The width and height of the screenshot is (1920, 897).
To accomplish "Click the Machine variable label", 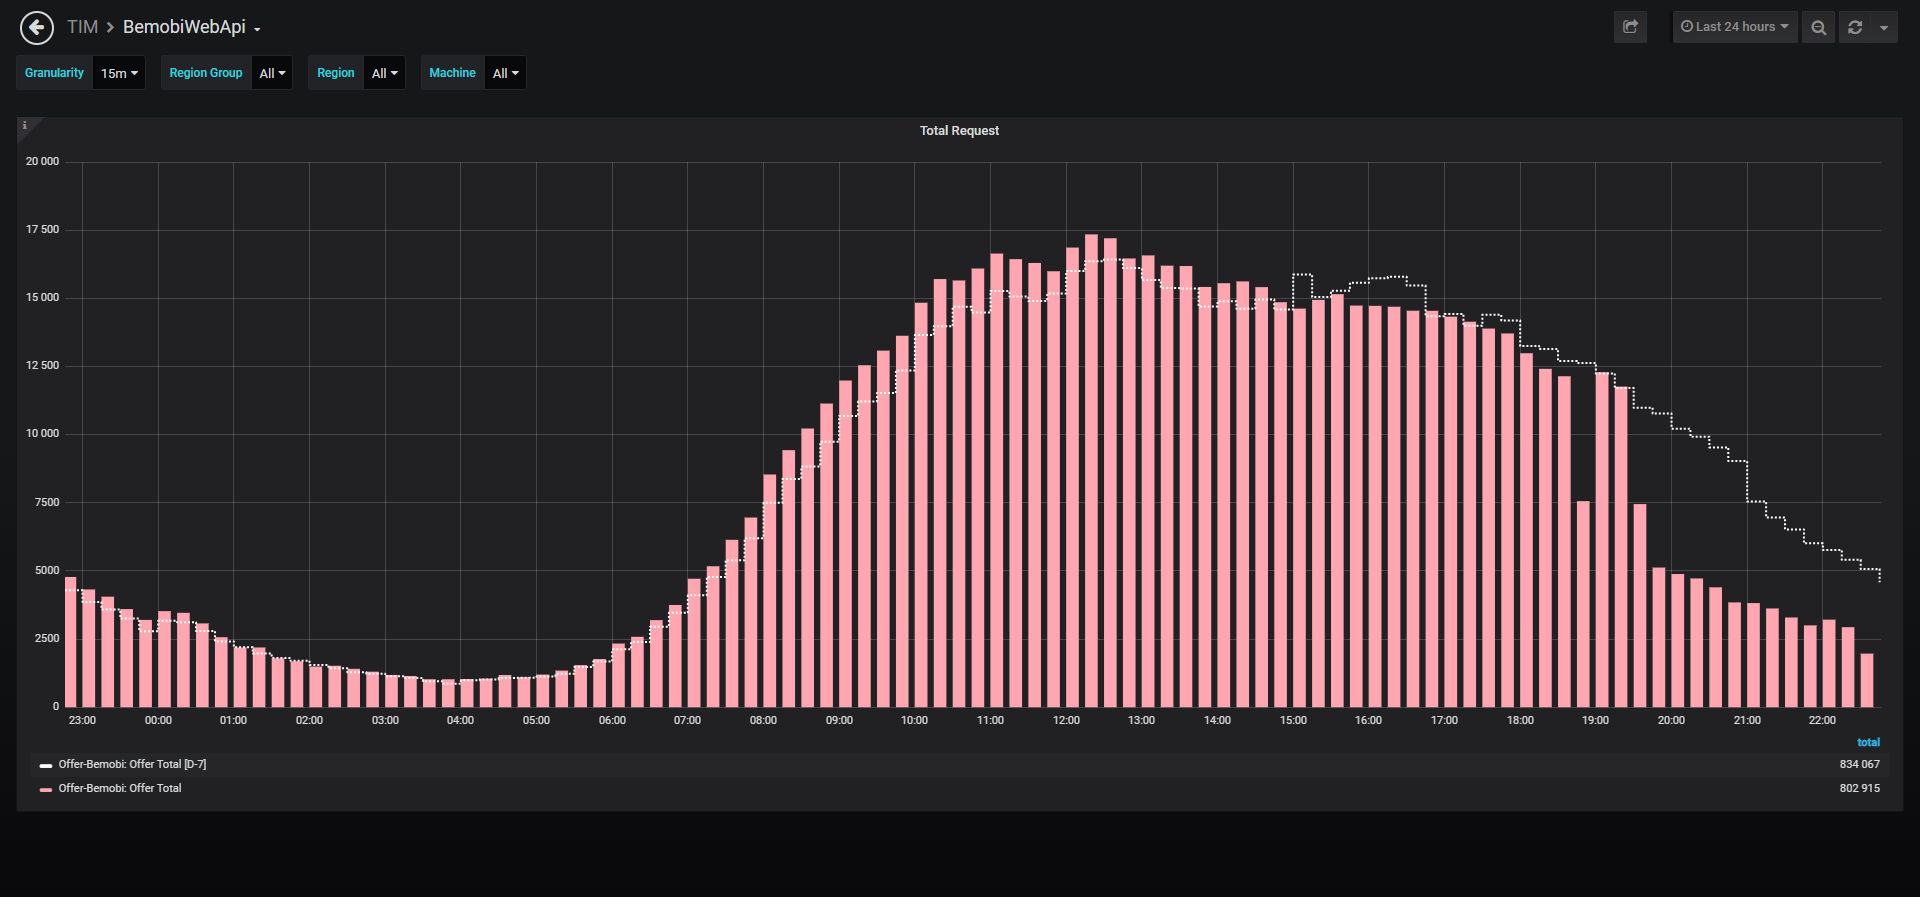I will [452, 73].
